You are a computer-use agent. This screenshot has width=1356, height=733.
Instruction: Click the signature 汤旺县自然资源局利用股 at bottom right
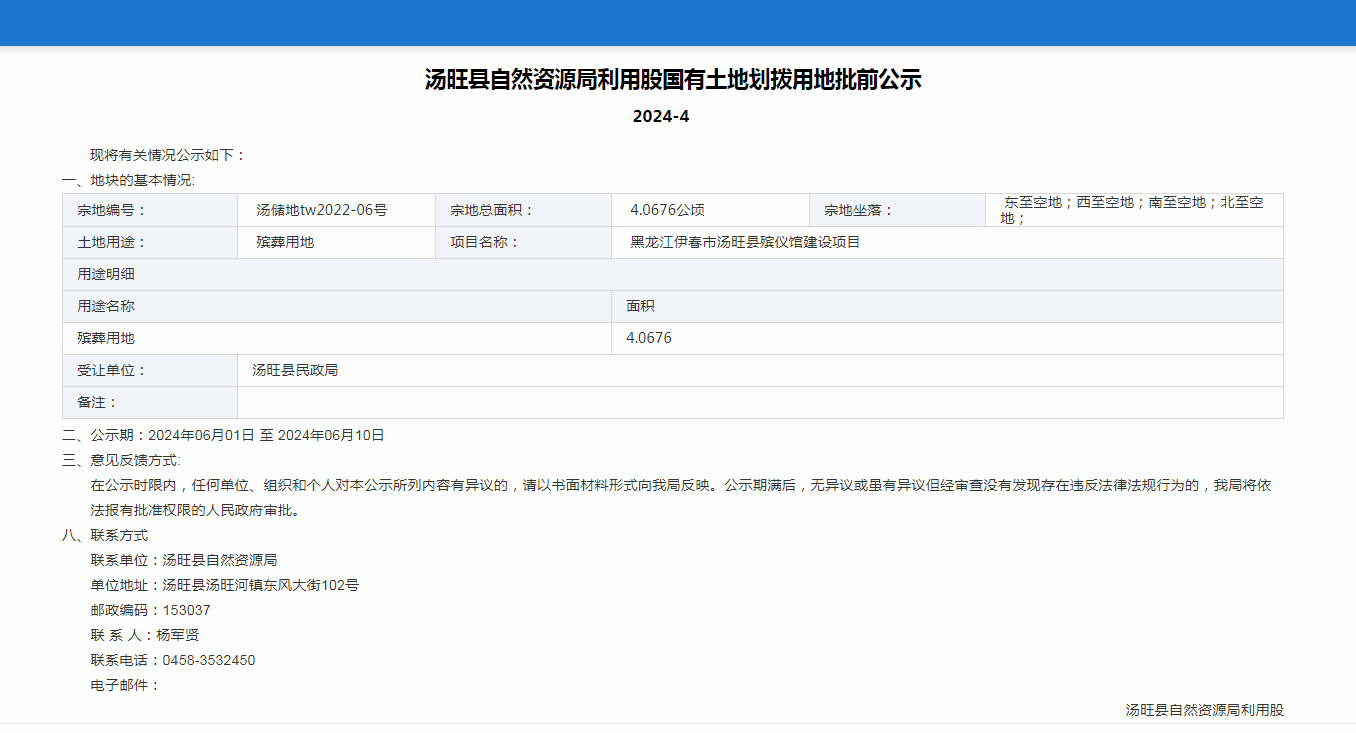click(x=1204, y=710)
